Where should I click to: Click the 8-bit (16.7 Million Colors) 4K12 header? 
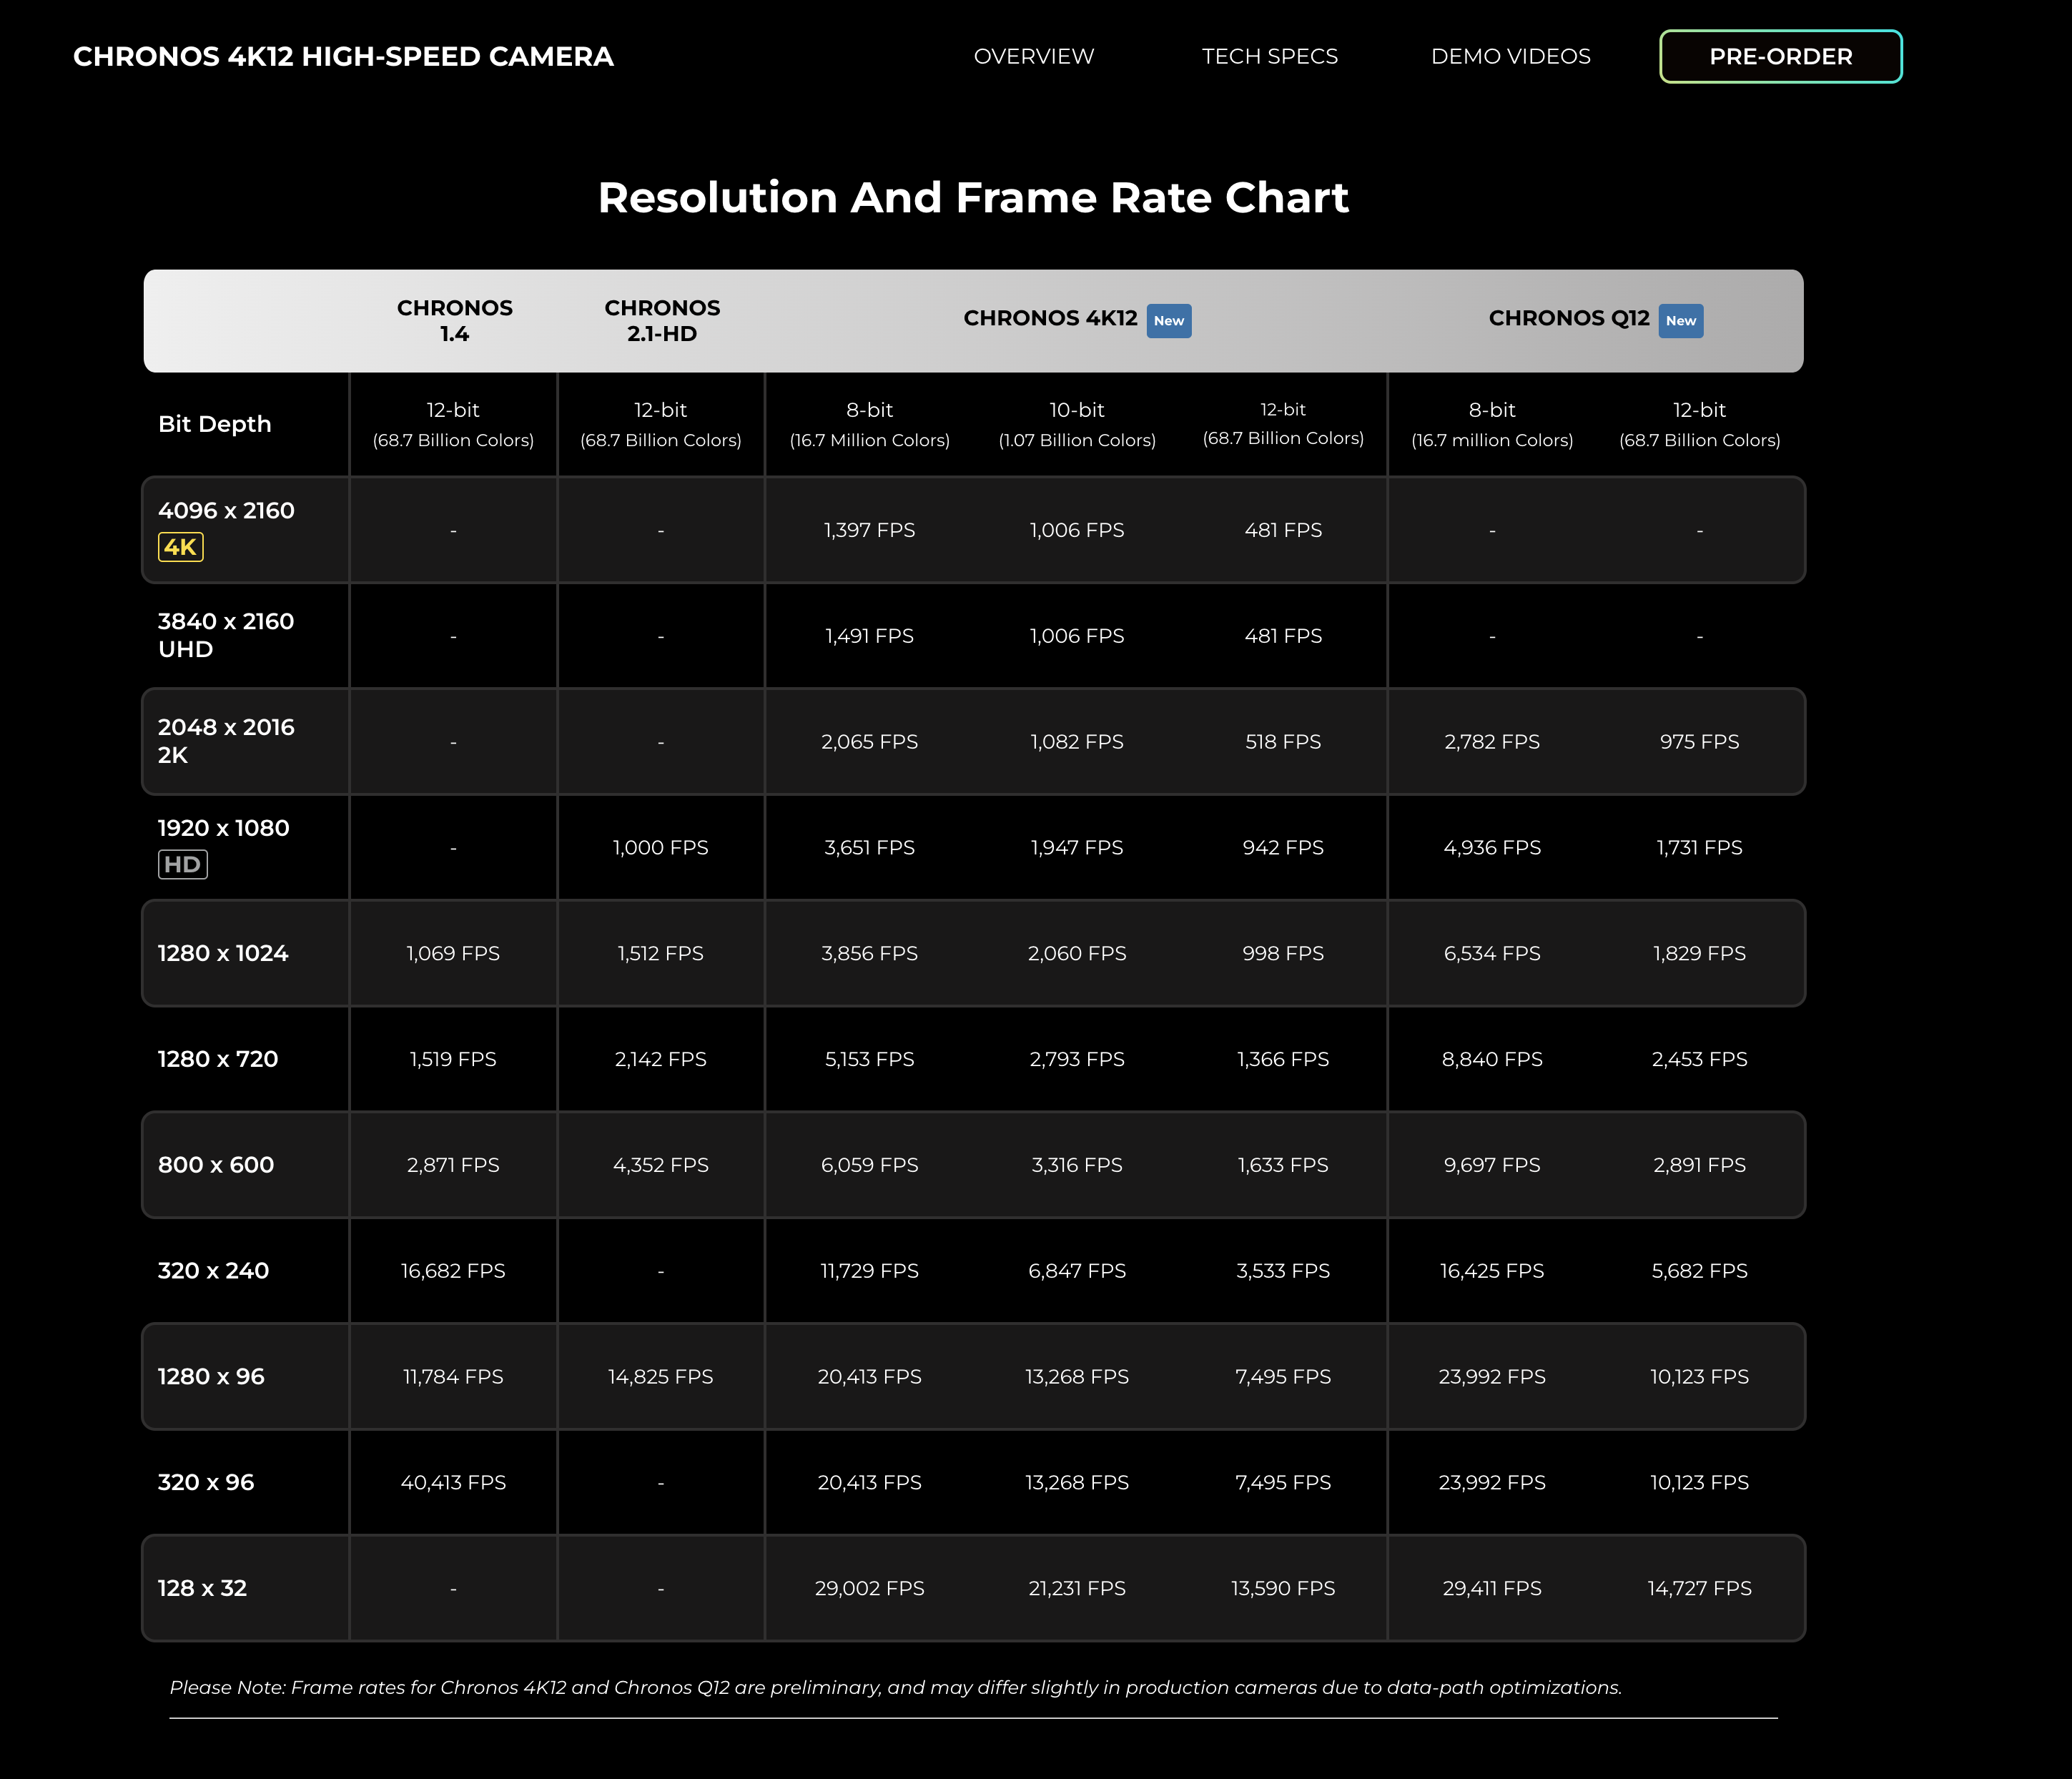pos(869,424)
